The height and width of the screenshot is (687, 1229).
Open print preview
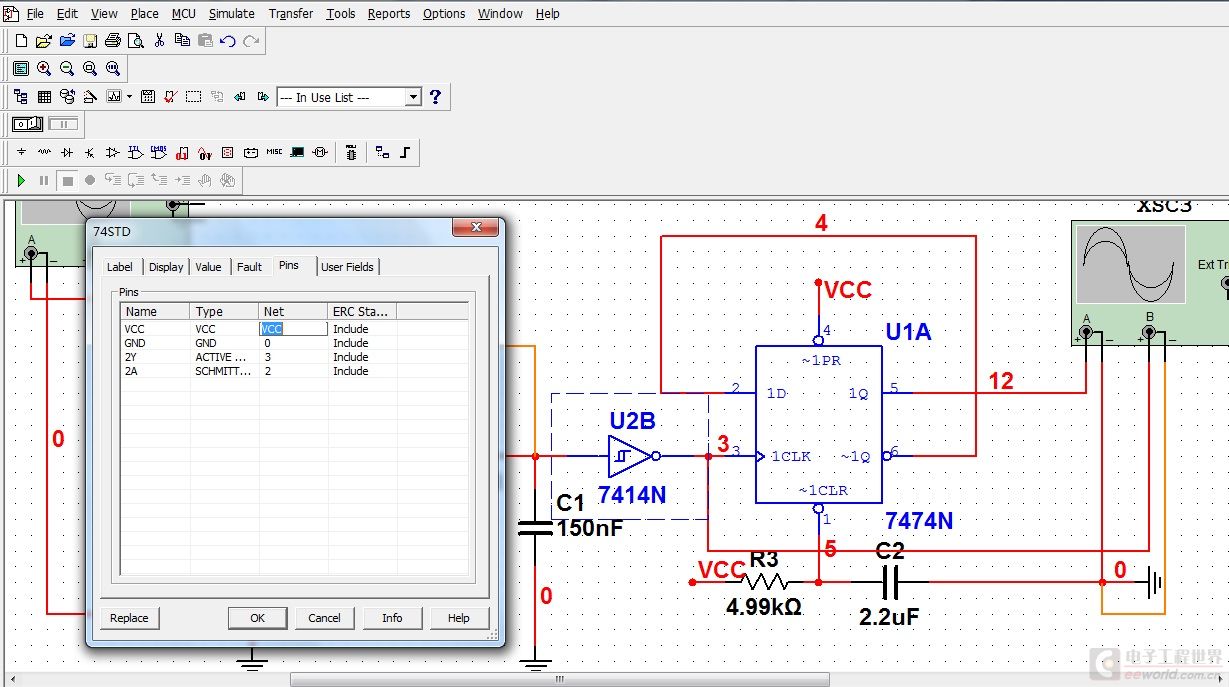[135, 41]
